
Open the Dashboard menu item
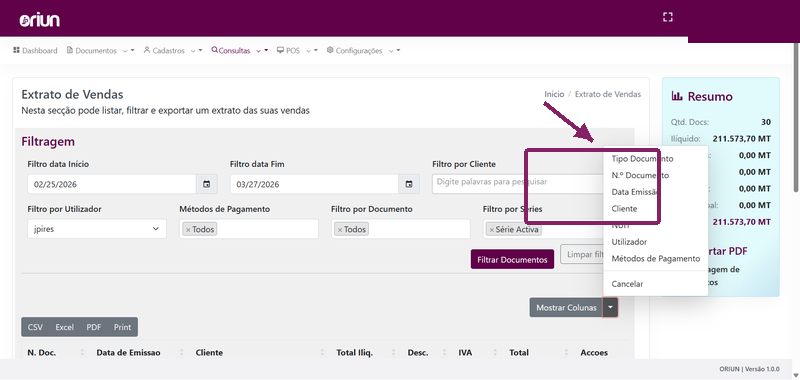(x=35, y=50)
